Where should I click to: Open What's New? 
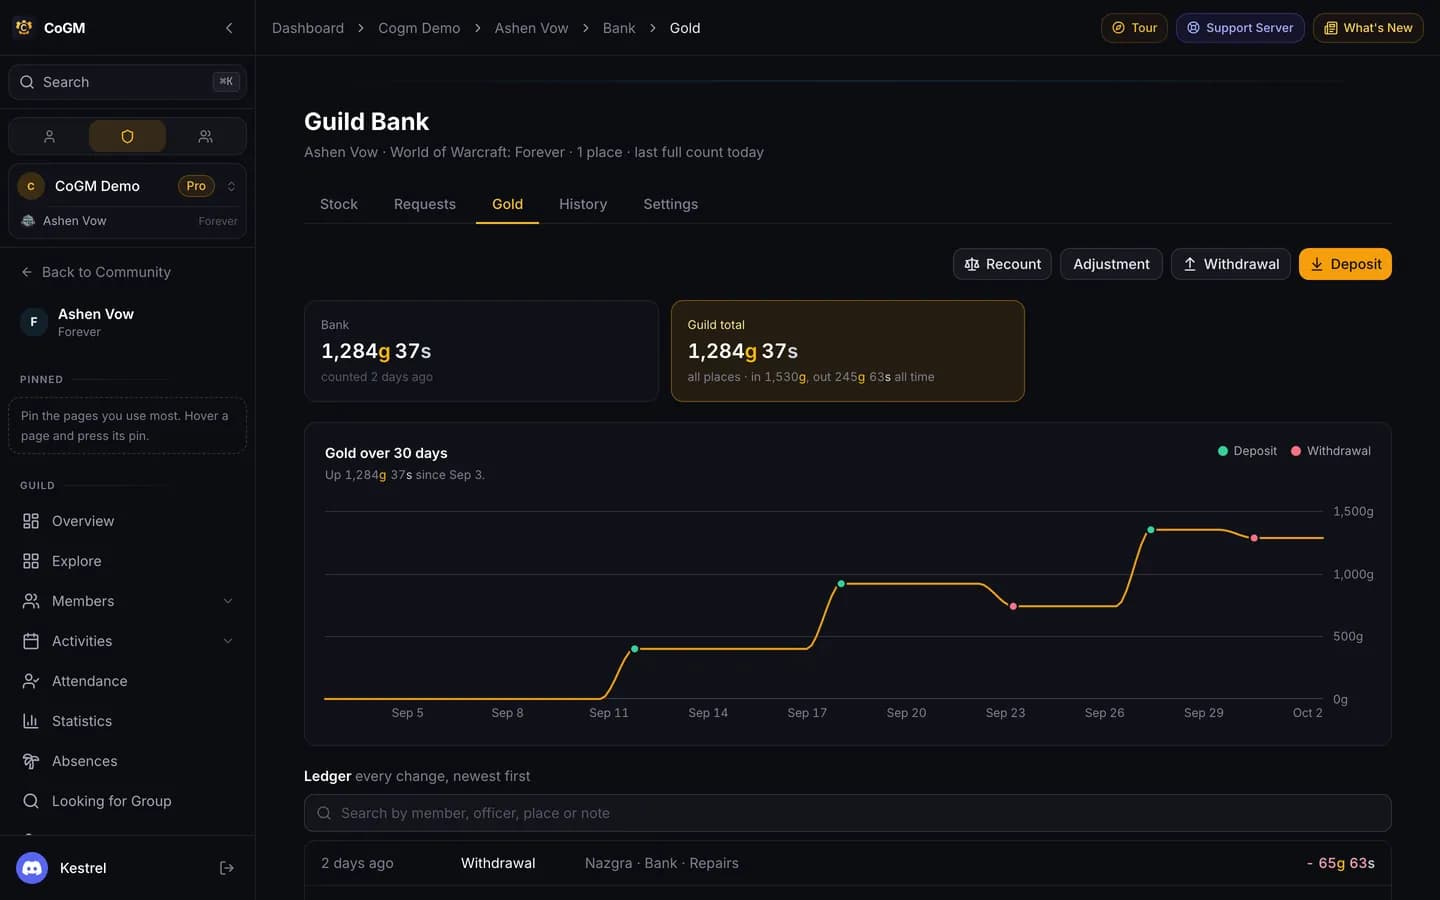point(1368,28)
